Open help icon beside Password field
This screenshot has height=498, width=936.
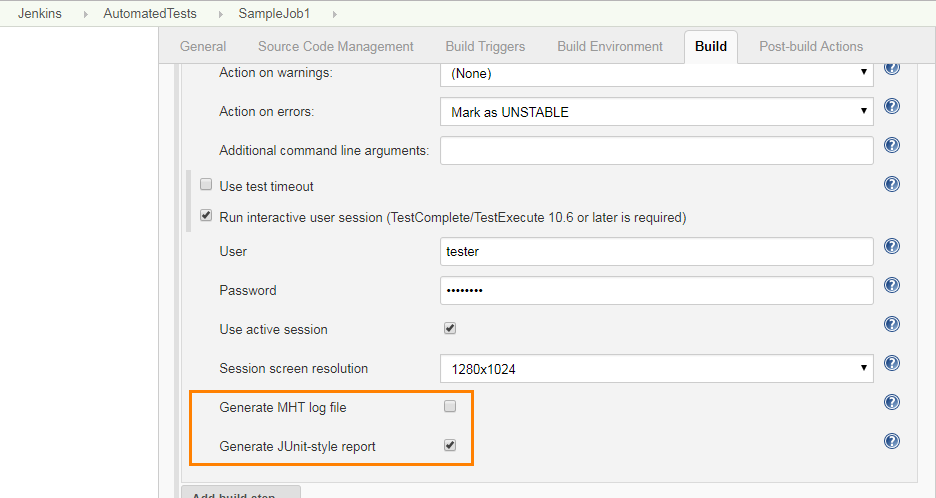coord(892,285)
